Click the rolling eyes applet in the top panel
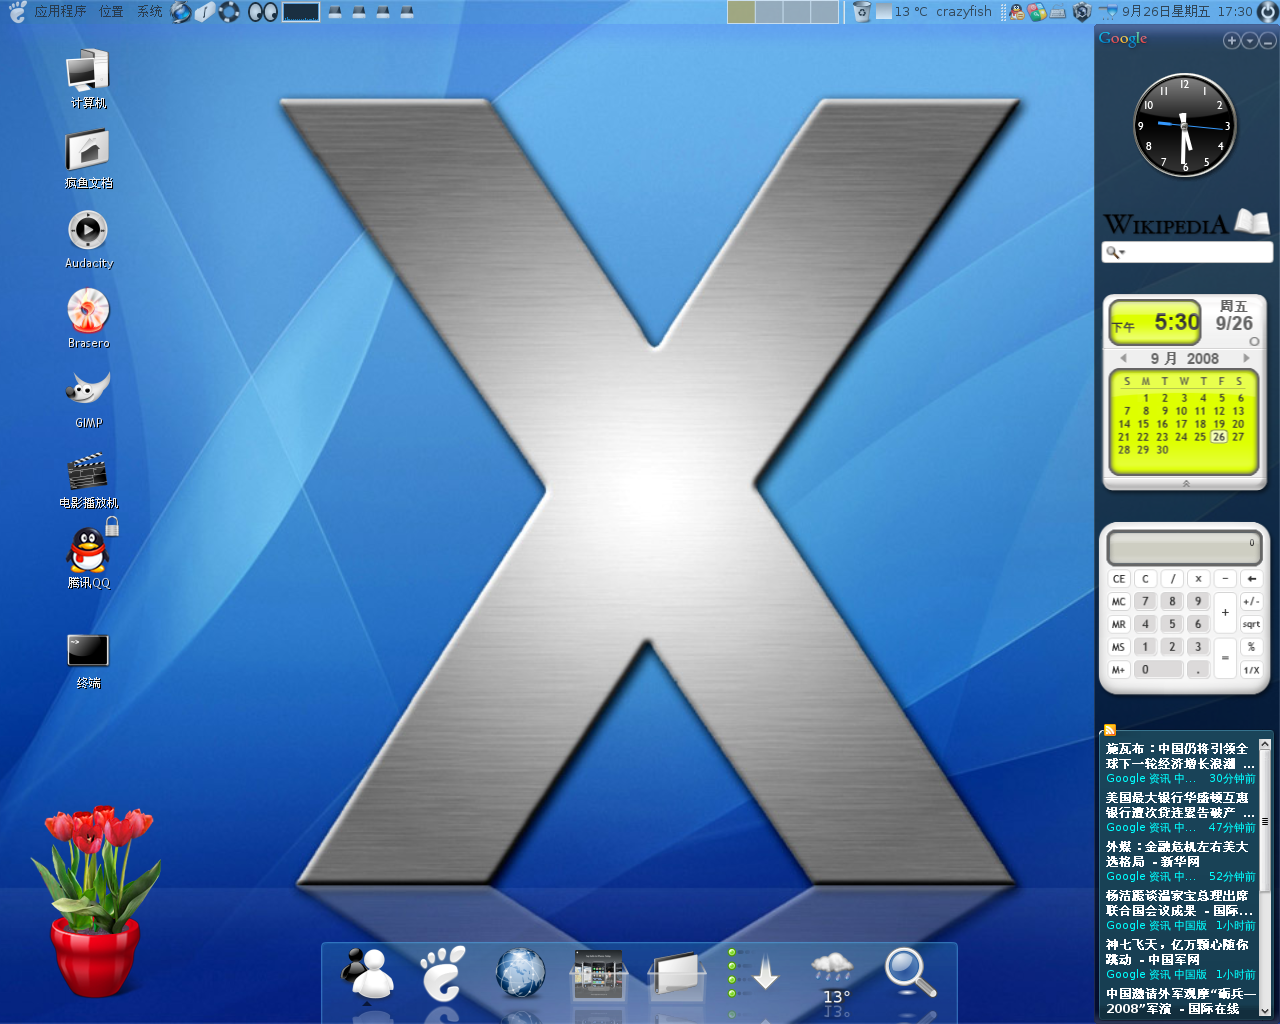 [x=262, y=12]
